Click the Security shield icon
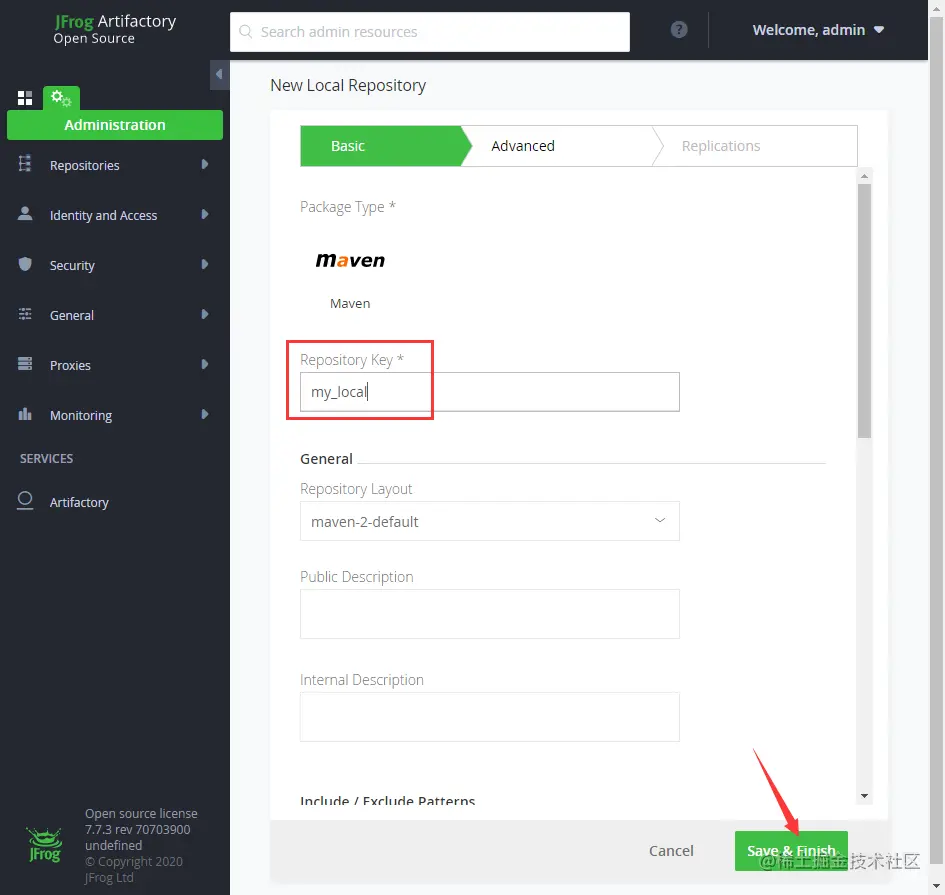Image resolution: width=945 pixels, height=895 pixels. click(25, 264)
